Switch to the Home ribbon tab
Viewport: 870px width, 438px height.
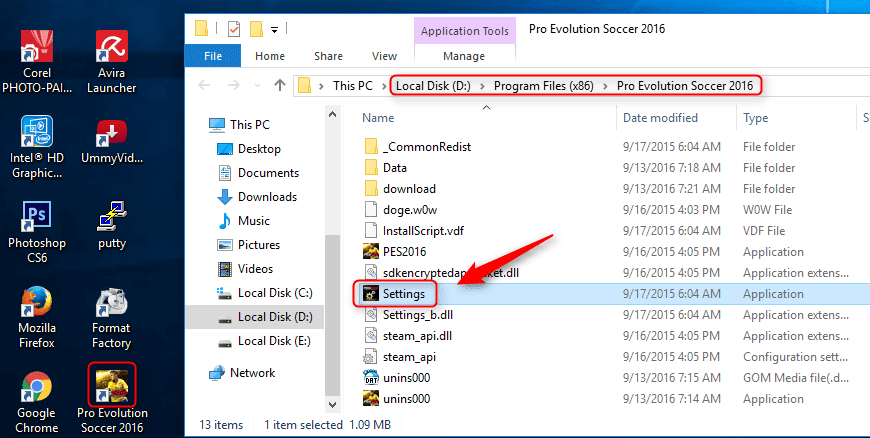point(270,56)
